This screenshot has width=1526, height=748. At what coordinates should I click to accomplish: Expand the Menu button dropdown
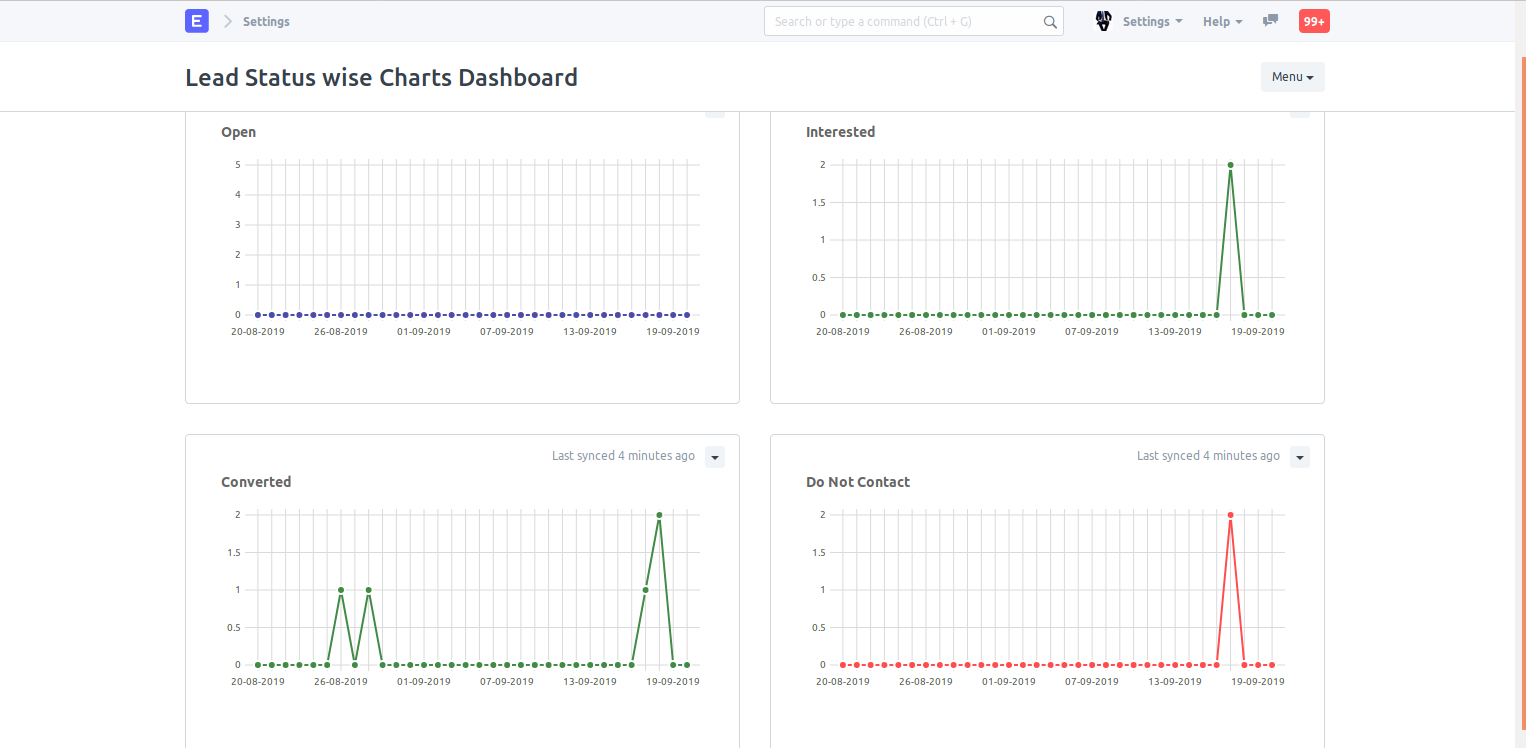1292,77
